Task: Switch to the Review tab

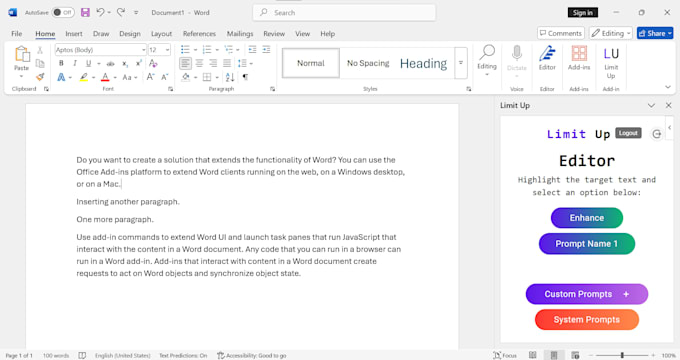Action: point(274,33)
